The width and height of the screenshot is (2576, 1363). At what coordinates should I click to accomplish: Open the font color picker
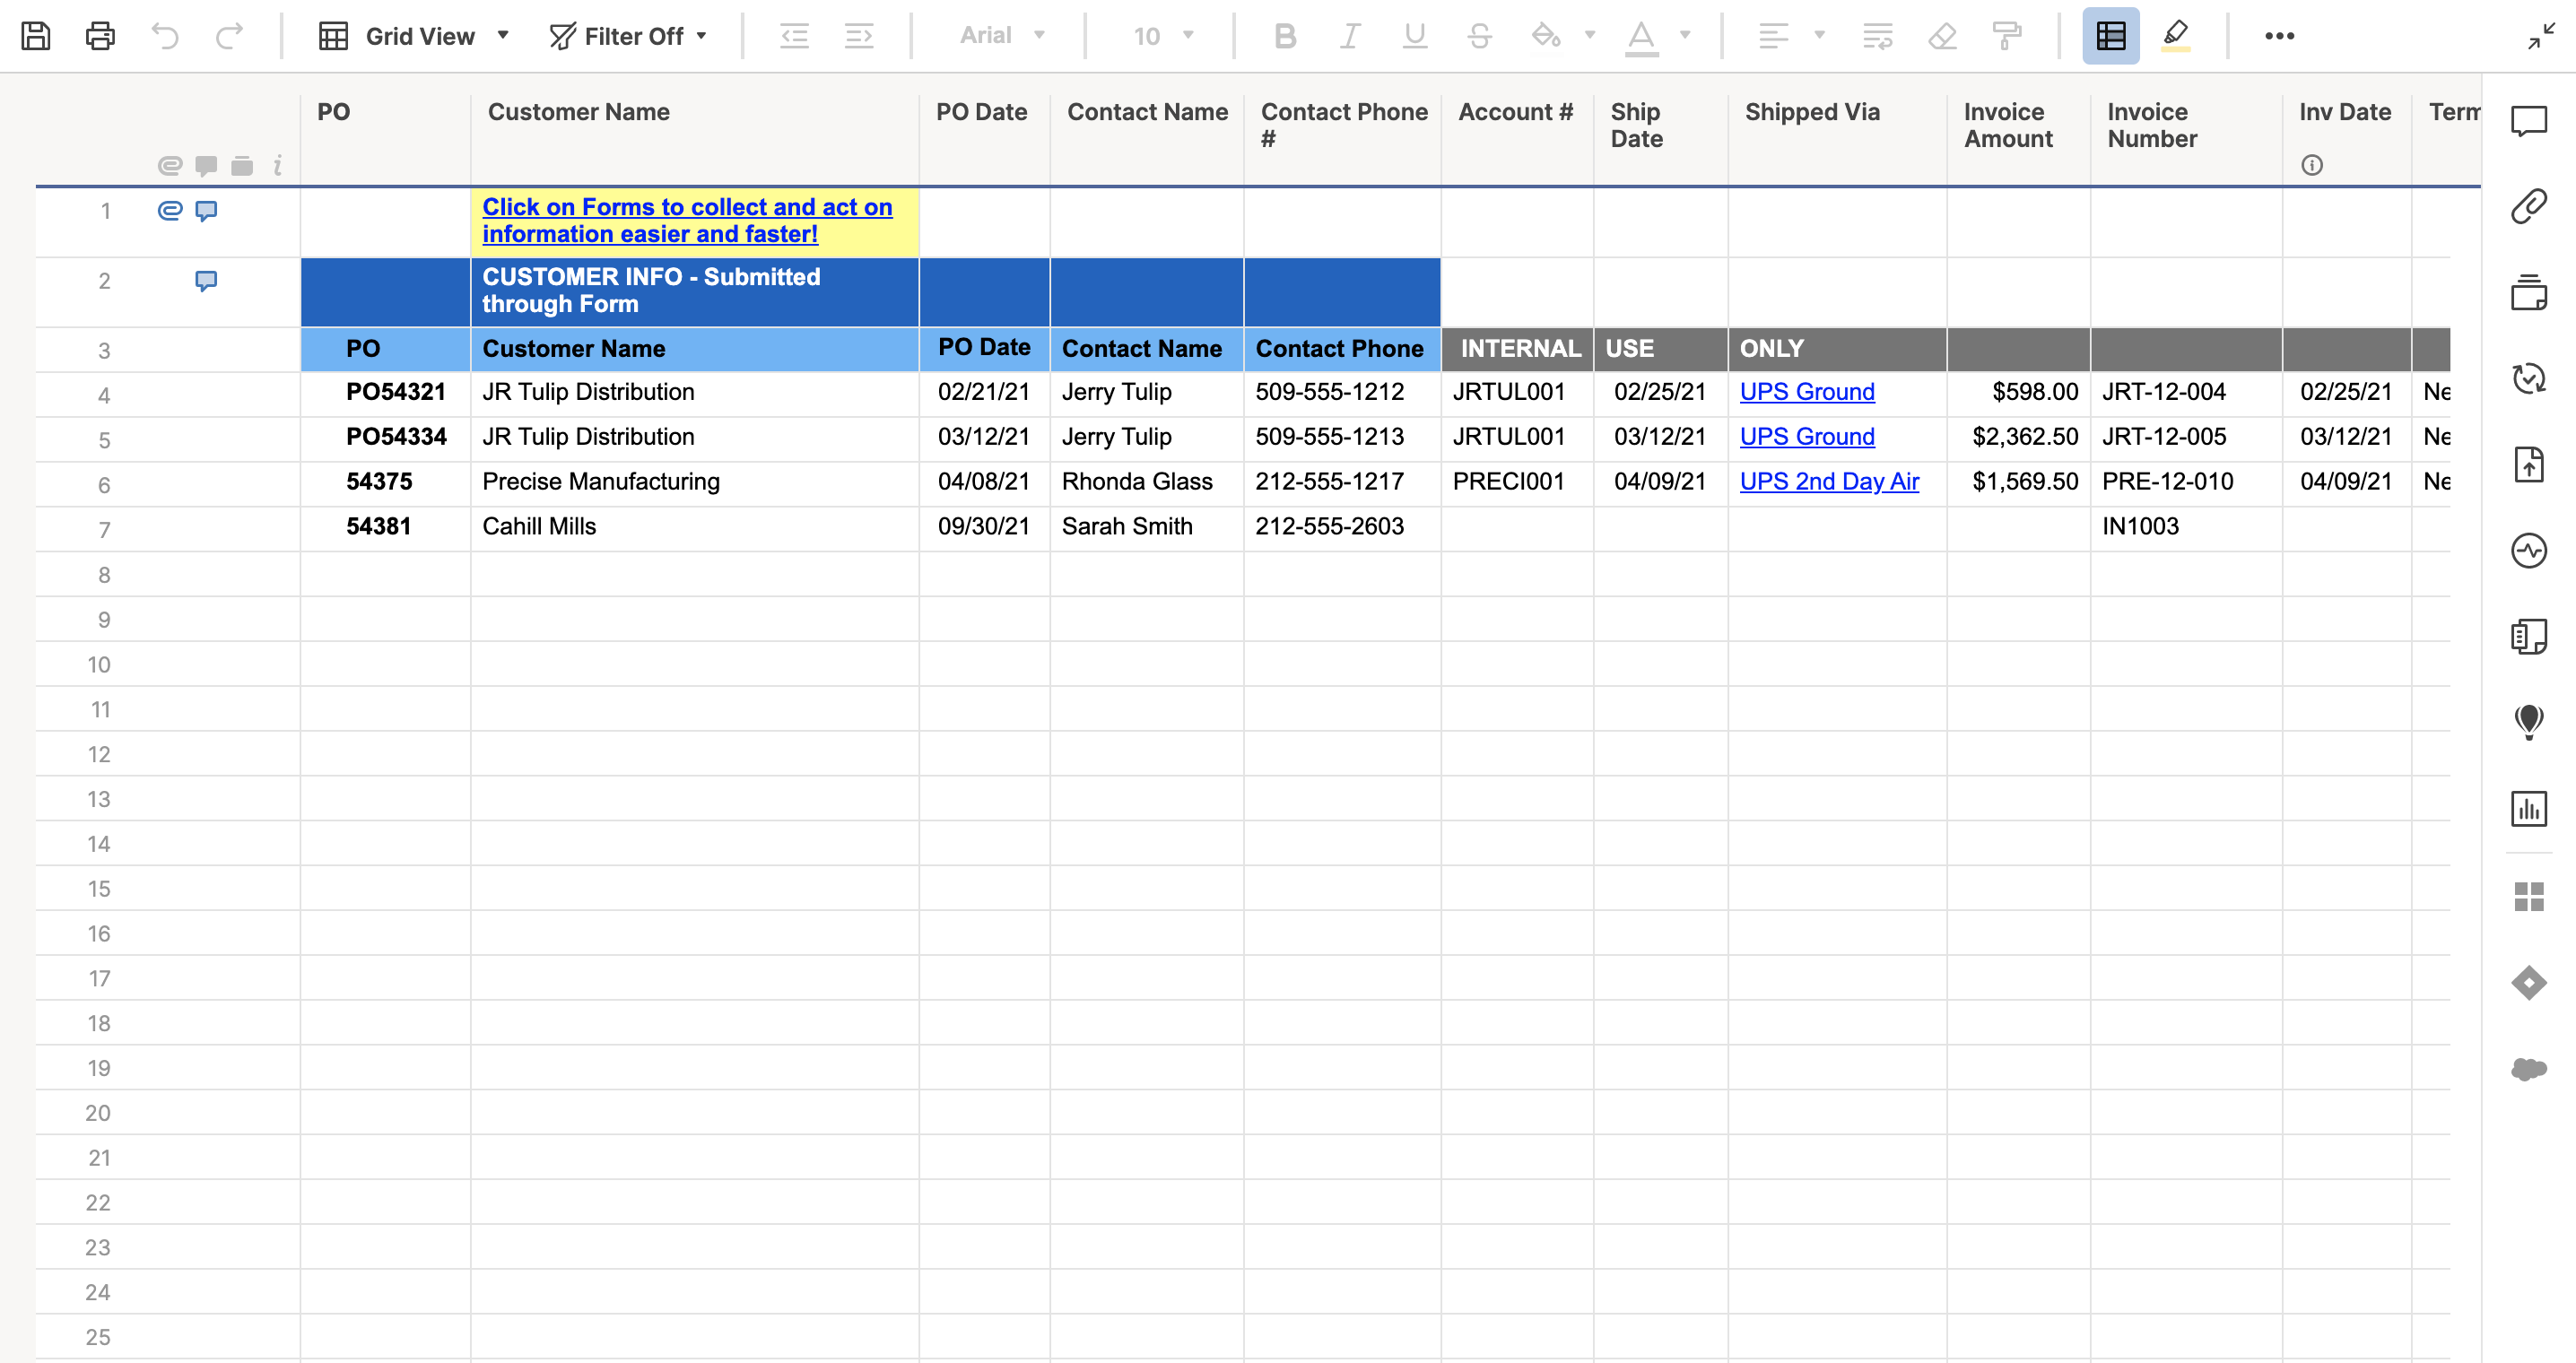point(1686,35)
